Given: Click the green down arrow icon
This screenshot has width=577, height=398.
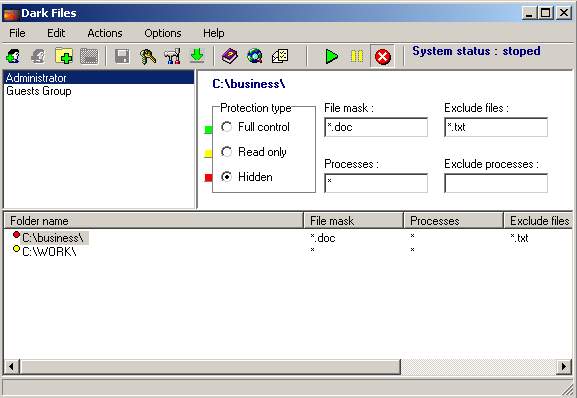Looking at the screenshot, I should pos(197,56).
